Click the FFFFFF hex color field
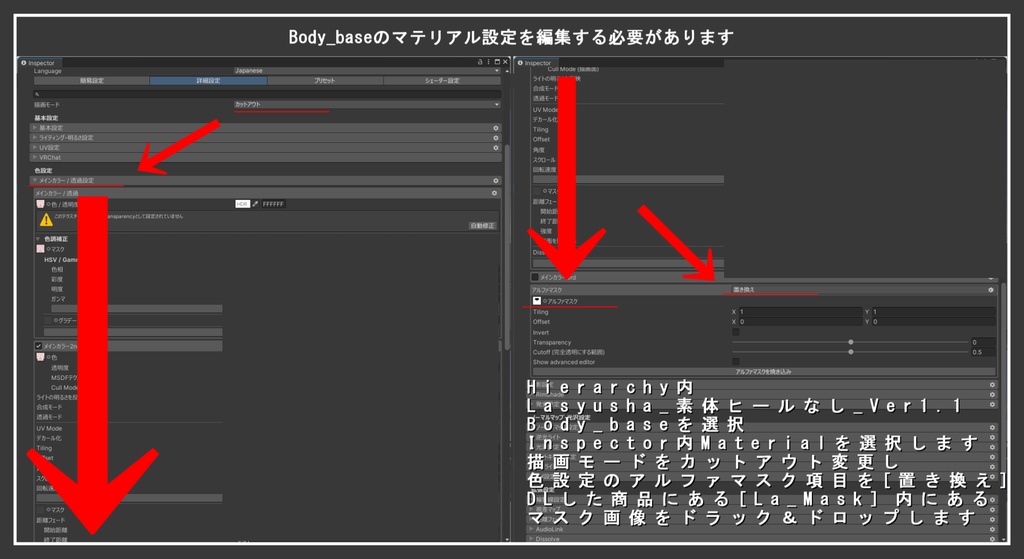The width and height of the screenshot is (1024, 559). click(273, 204)
